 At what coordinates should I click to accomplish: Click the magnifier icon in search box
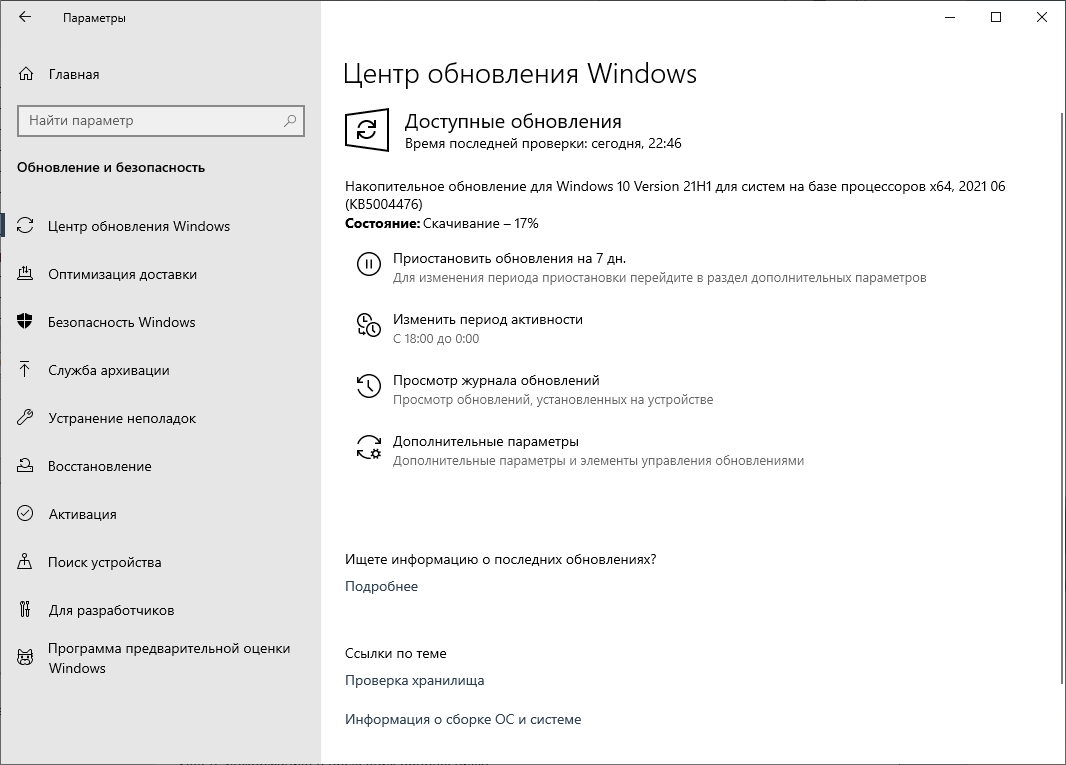coord(290,121)
